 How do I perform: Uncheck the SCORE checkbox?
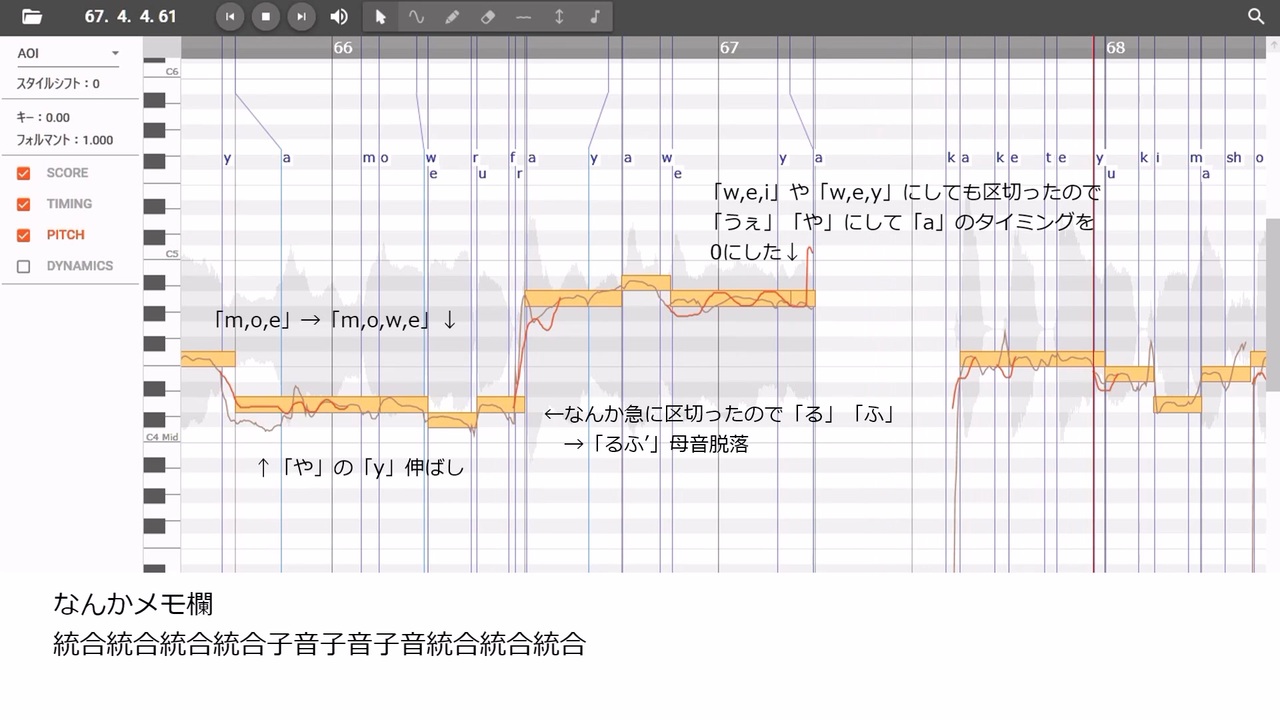click(x=24, y=173)
